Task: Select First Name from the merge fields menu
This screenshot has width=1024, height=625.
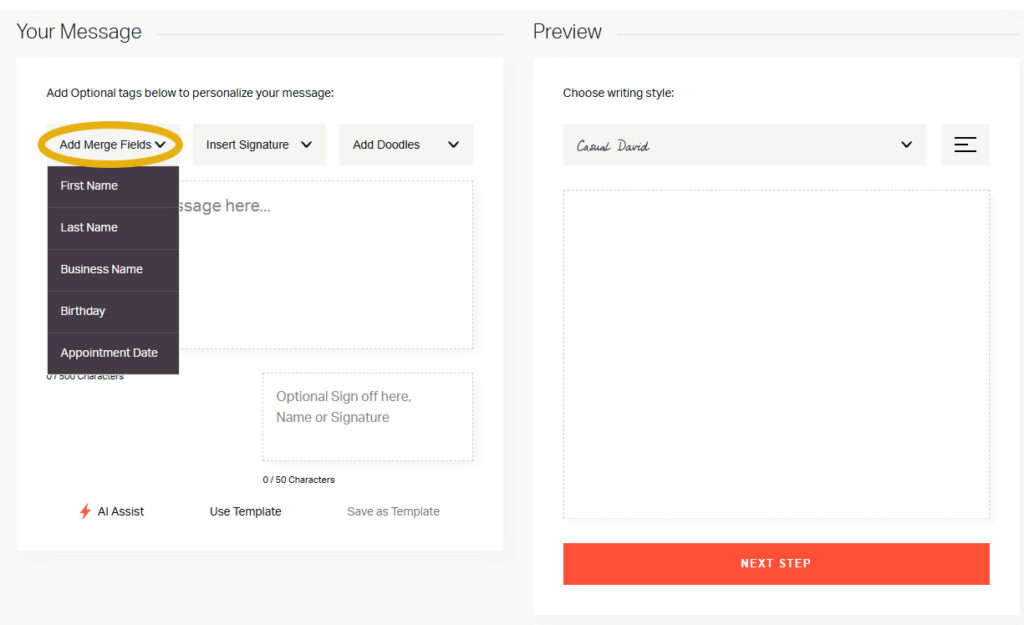Action: [112, 185]
